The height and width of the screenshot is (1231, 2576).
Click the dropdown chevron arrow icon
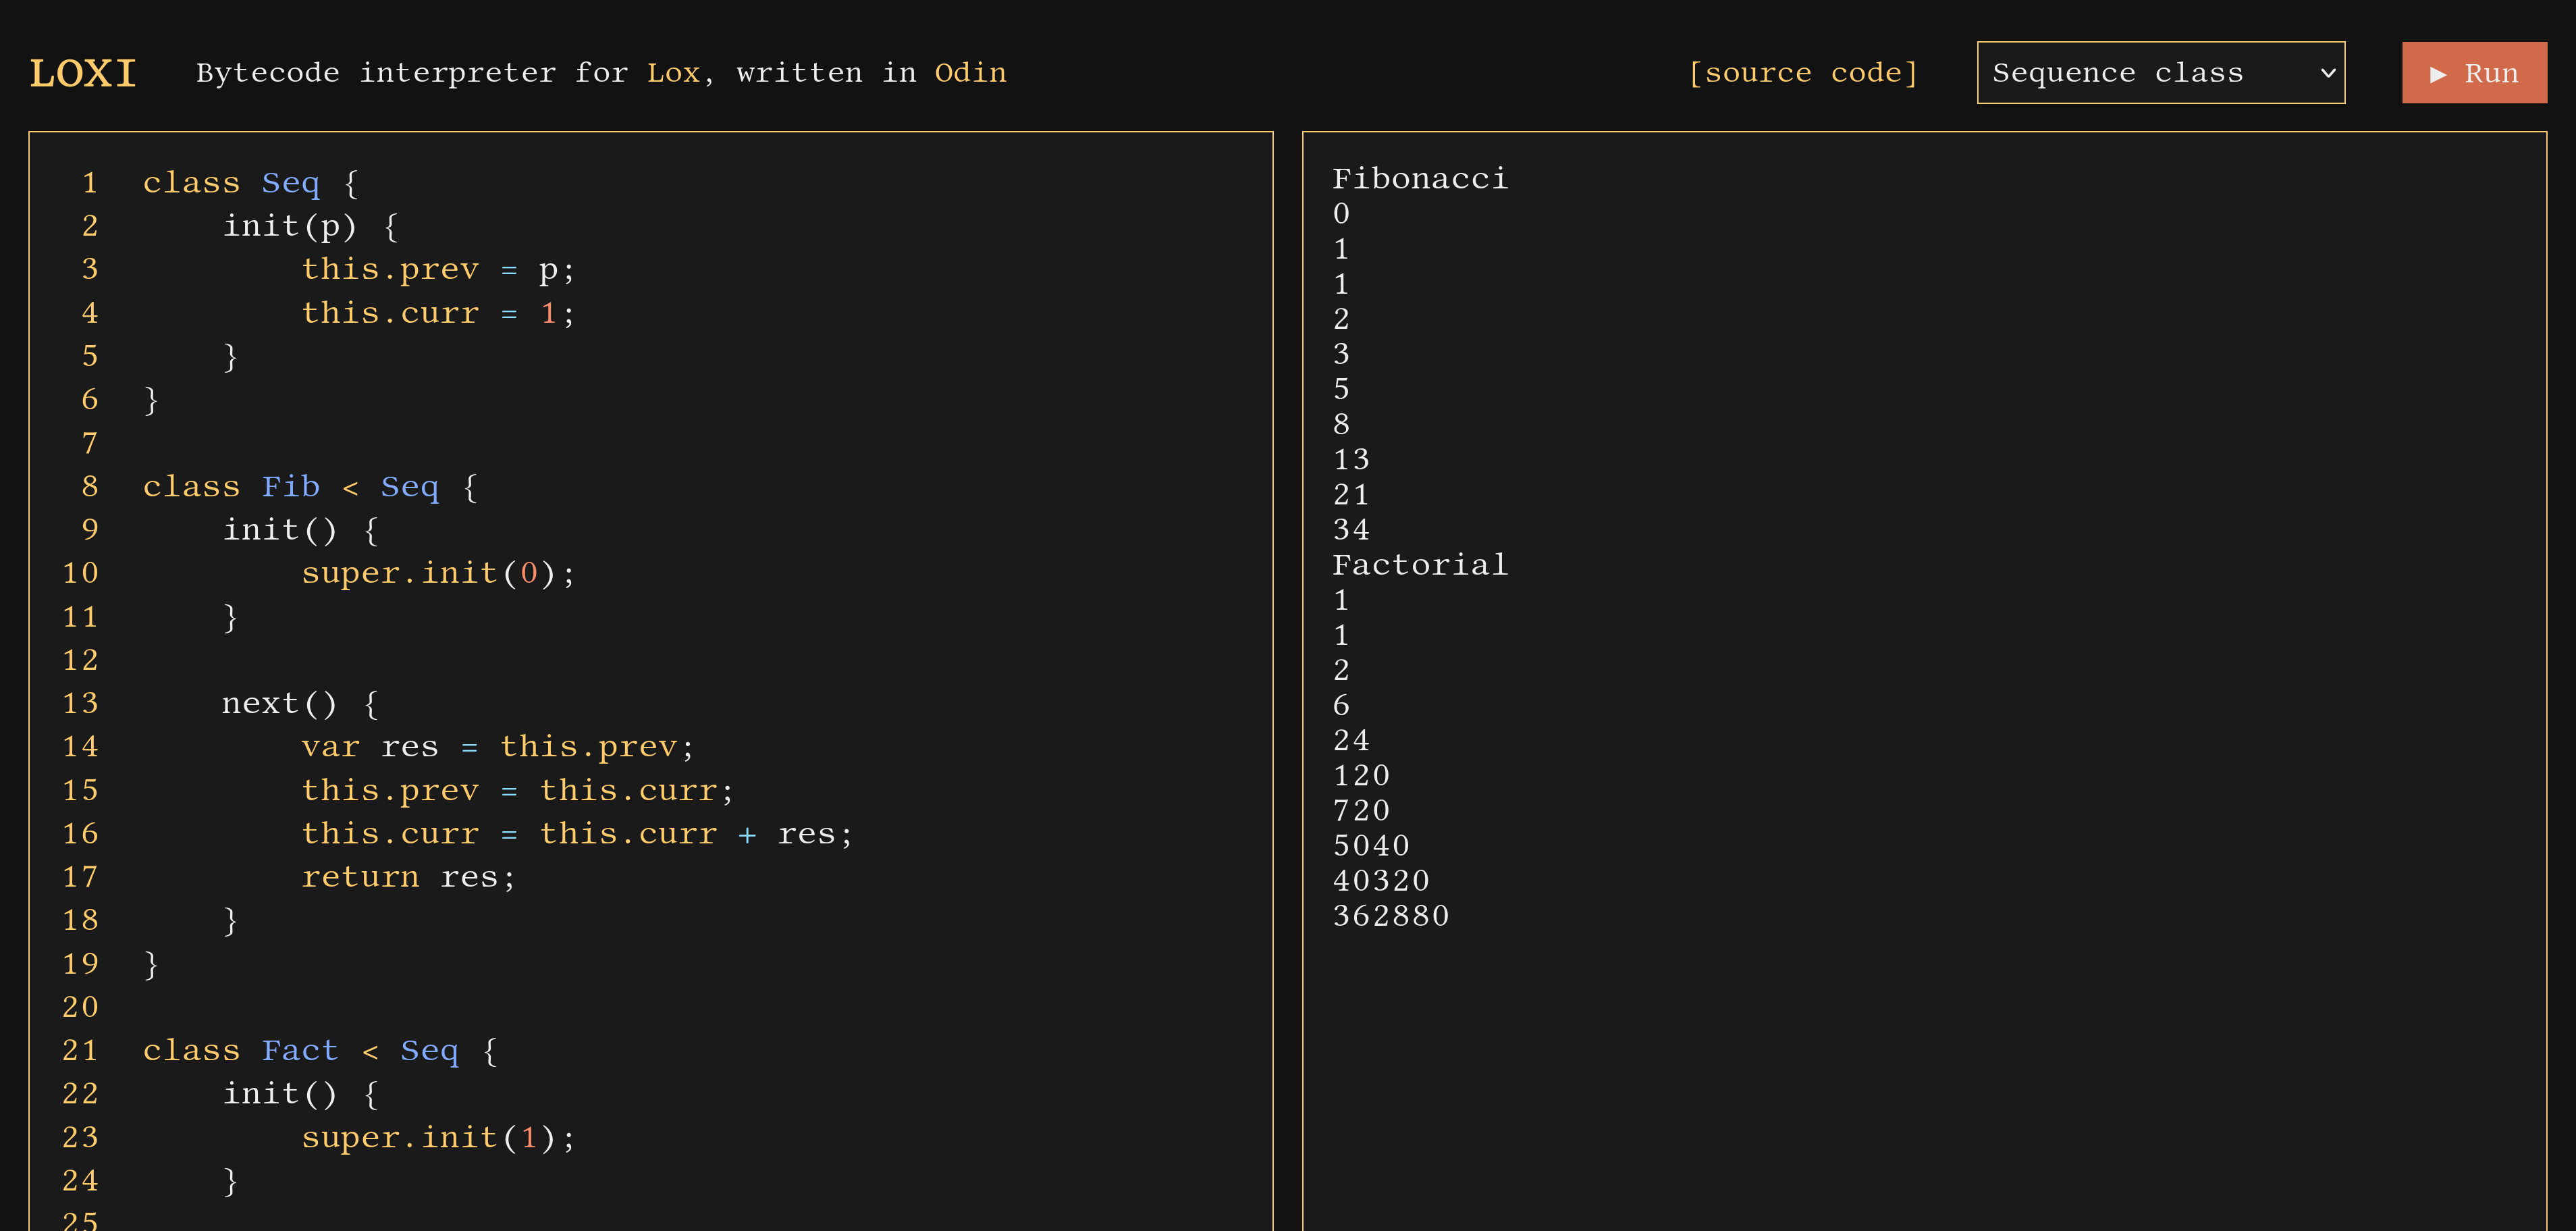pyautogui.click(x=2327, y=73)
